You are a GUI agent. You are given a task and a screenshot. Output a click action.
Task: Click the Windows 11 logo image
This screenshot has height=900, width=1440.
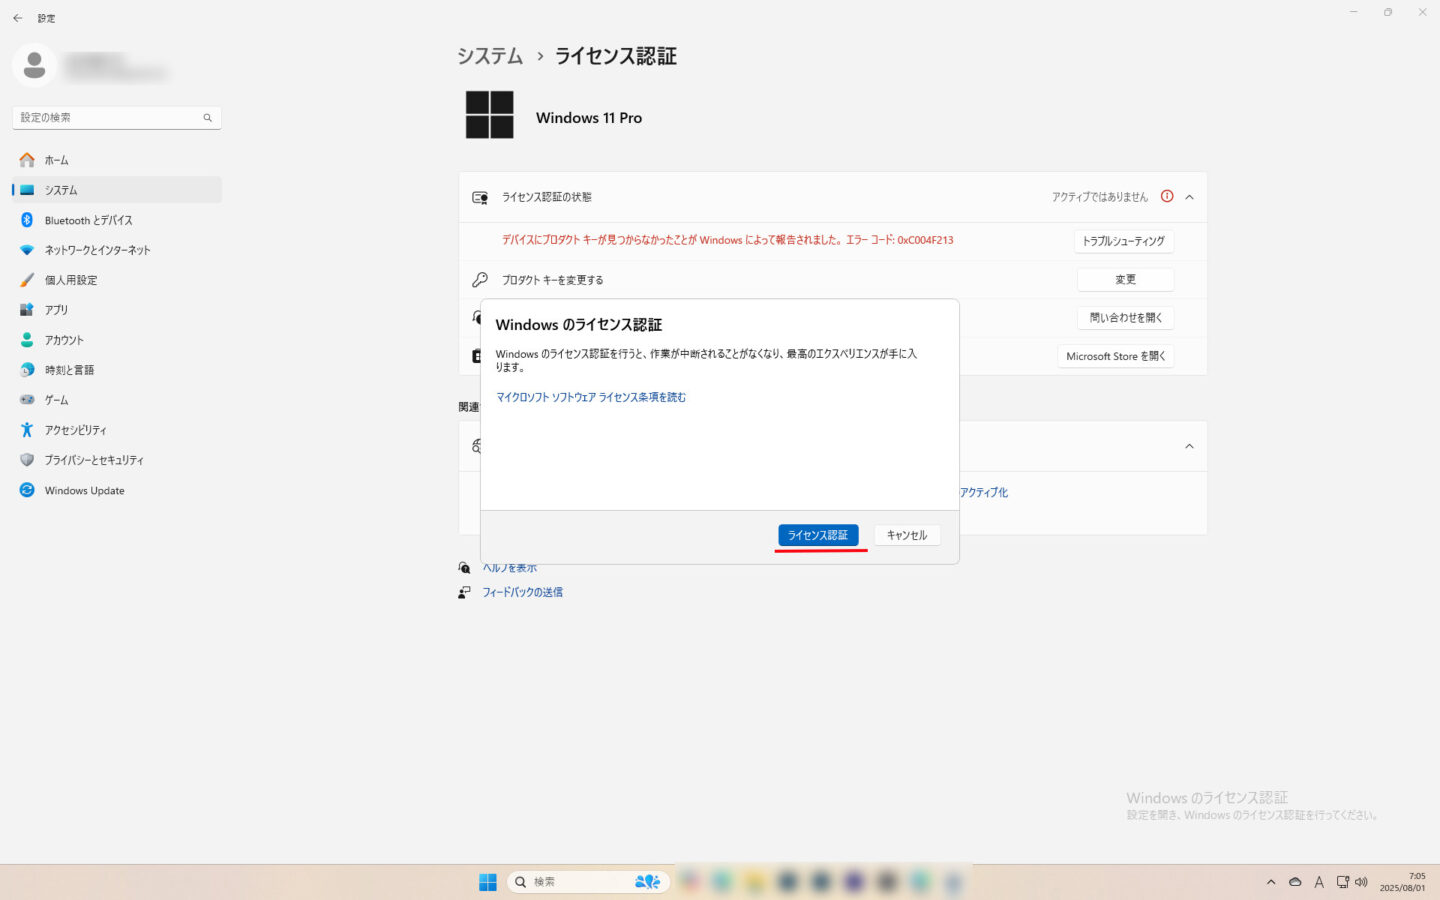[490, 114]
